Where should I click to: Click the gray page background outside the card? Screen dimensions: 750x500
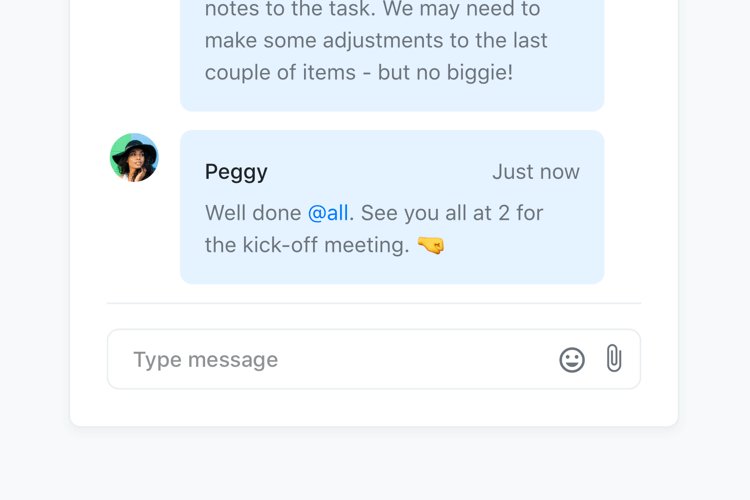tap(374, 465)
